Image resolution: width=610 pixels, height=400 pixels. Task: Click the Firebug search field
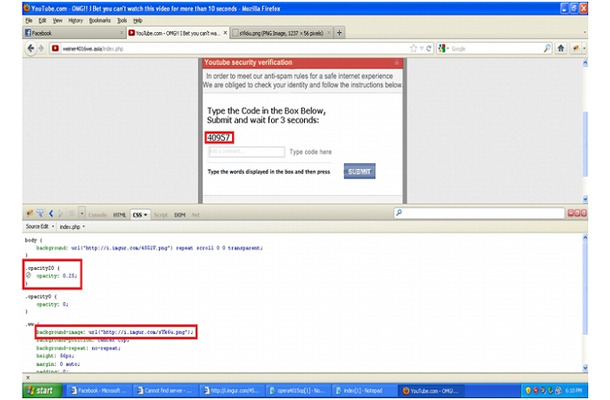(x=479, y=213)
